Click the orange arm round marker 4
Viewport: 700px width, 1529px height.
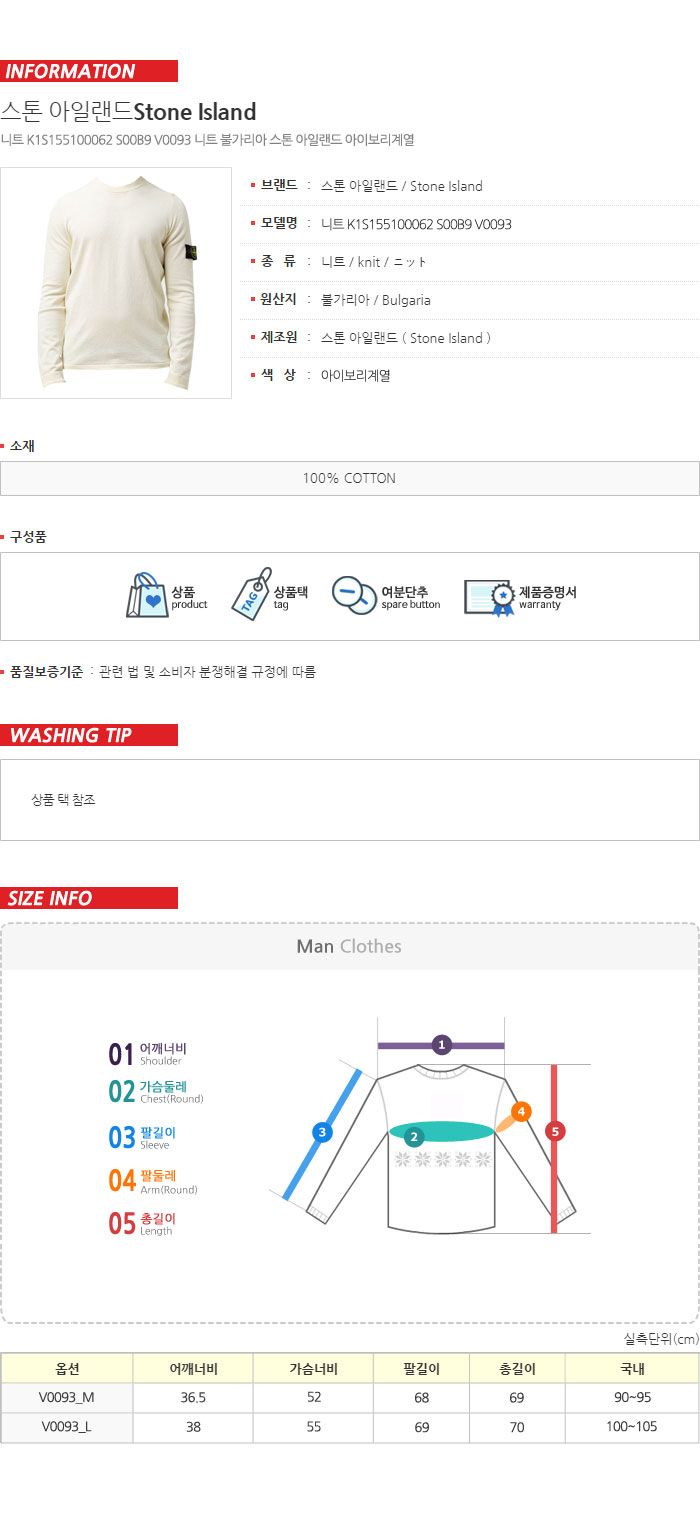[x=521, y=1111]
